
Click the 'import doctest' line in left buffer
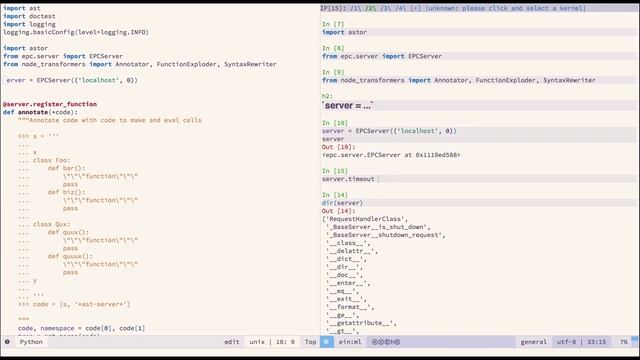point(29,16)
